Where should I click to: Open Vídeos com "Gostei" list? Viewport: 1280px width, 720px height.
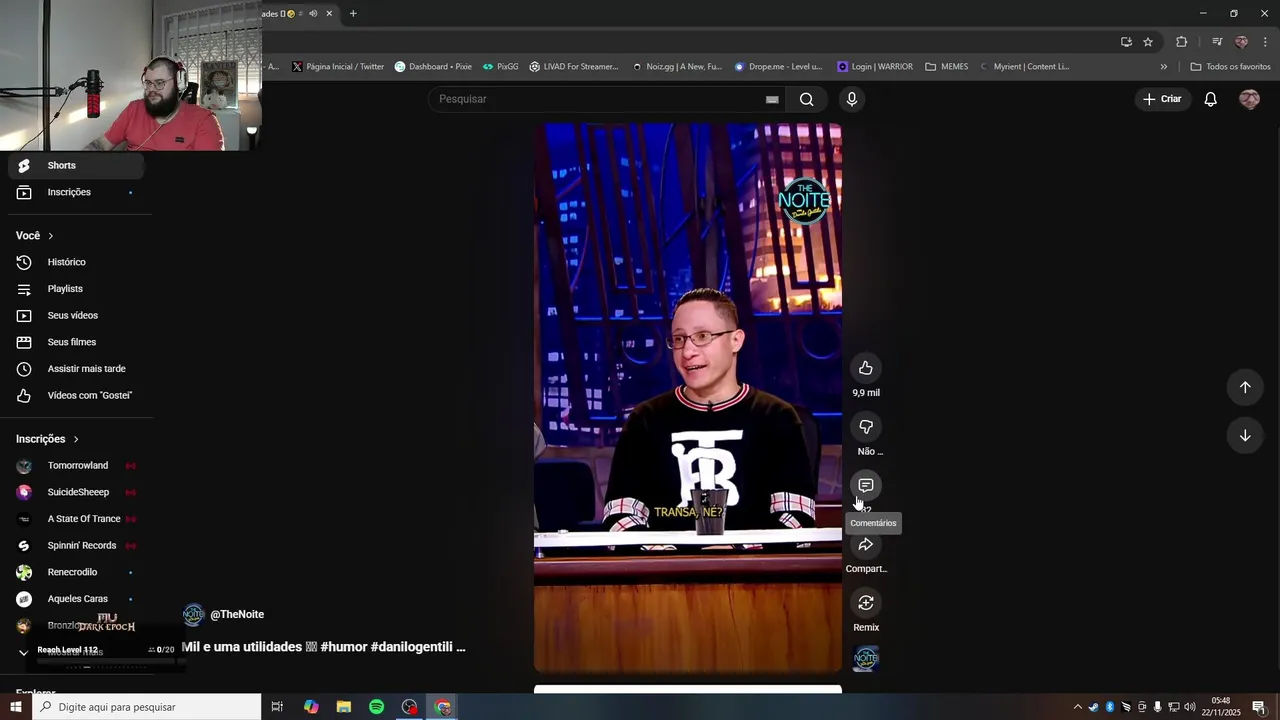(76, 395)
